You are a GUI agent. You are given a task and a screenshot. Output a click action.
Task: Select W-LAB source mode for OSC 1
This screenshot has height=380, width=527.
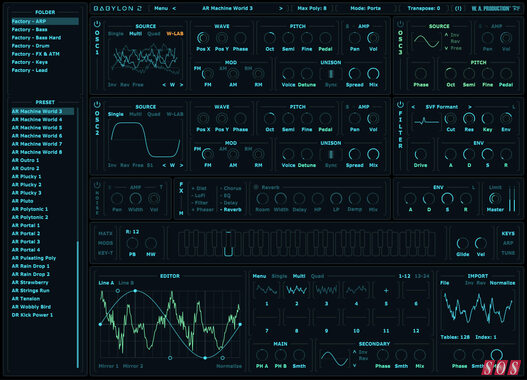point(175,34)
